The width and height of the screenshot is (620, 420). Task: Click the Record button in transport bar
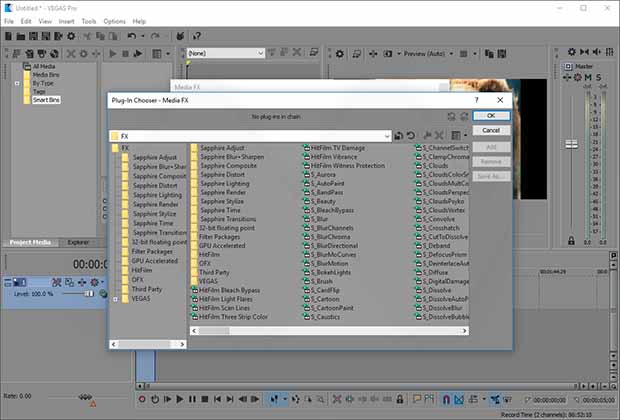tap(142, 399)
